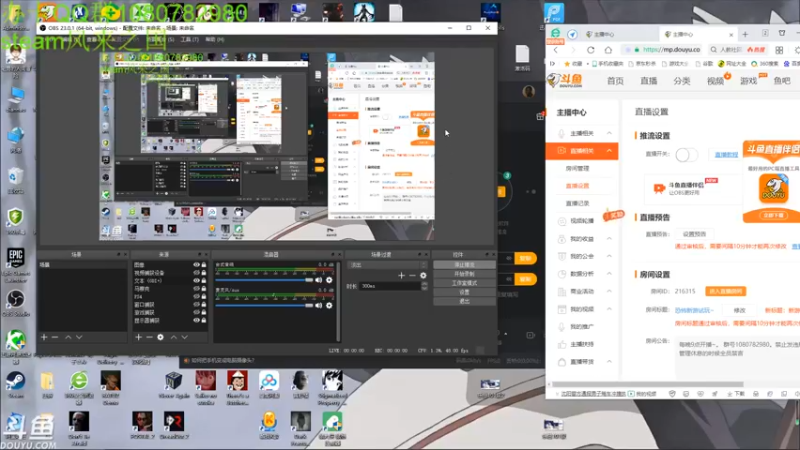800x450 pixels.
Task: Add a scene transition with plus icon
Action: click(402, 276)
